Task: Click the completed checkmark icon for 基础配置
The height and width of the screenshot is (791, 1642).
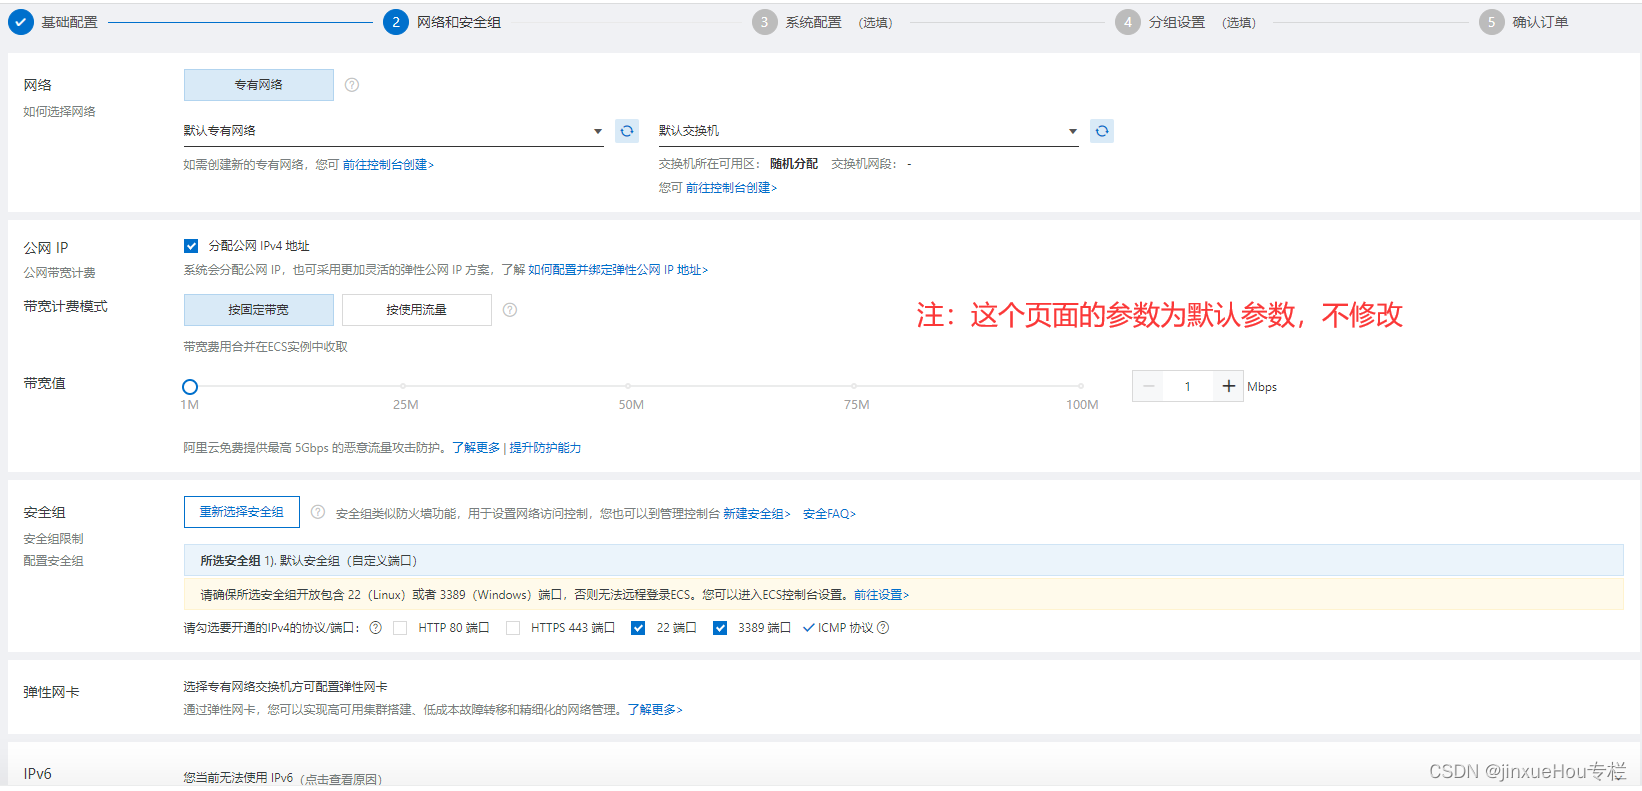Action: tap(21, 22)
